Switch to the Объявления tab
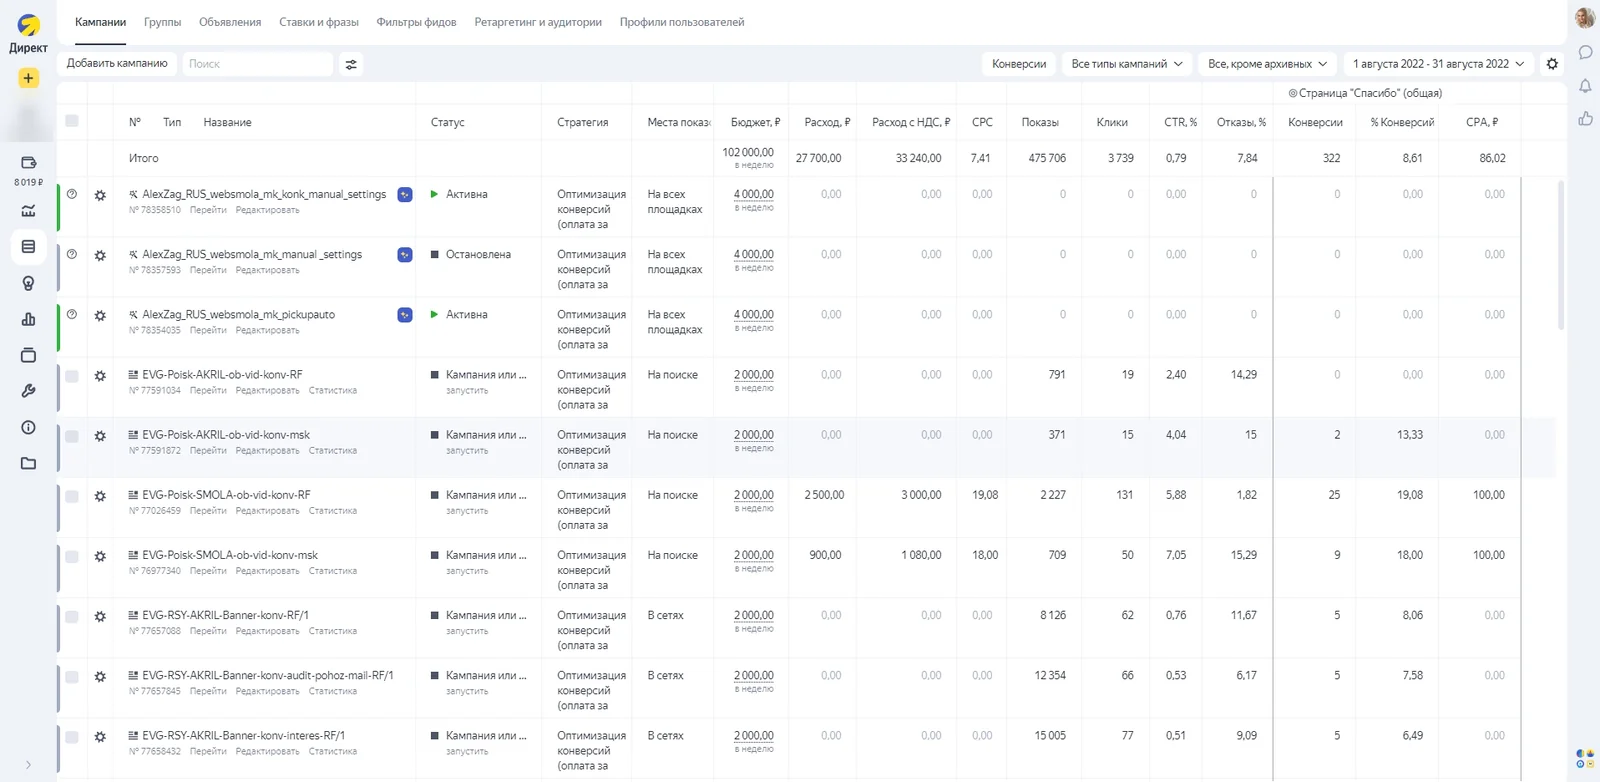Image resolution: width=1600 pixels, height=782 pixels. (230, 22)
